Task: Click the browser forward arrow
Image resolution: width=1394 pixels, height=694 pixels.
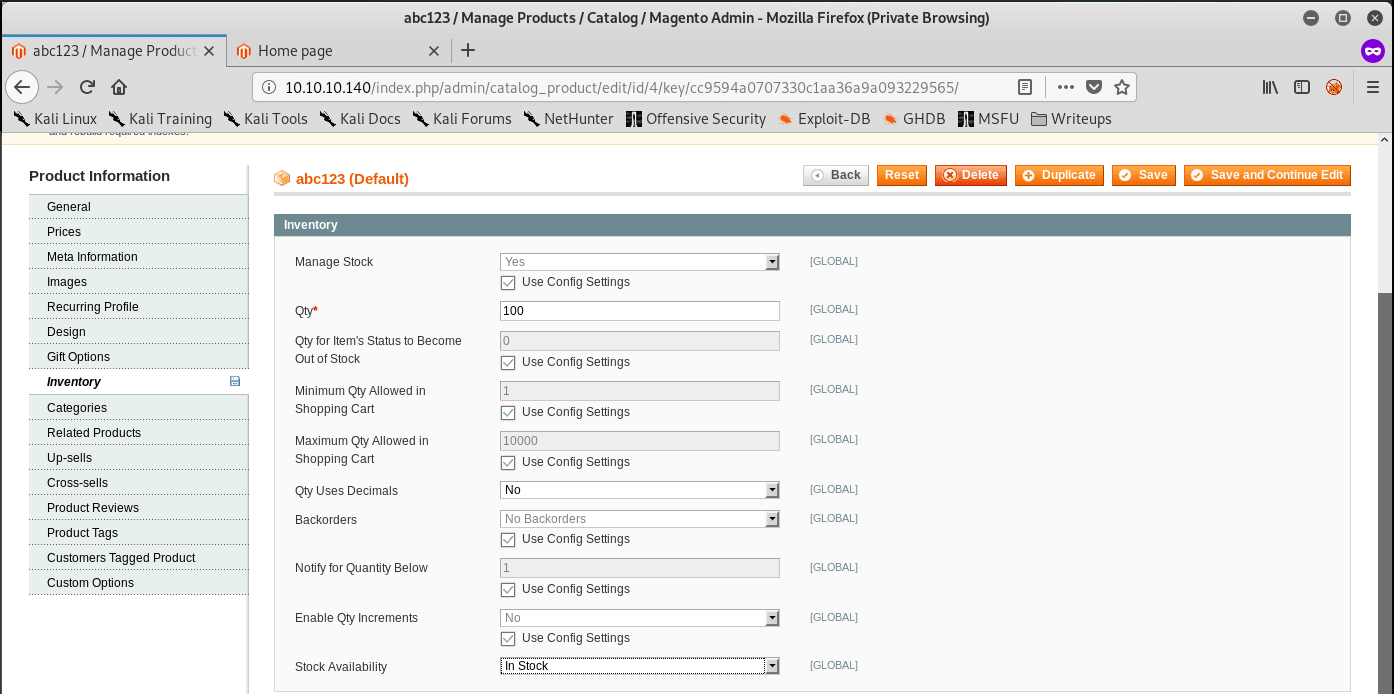Action: pyautogui.click(x=55, y=87)
